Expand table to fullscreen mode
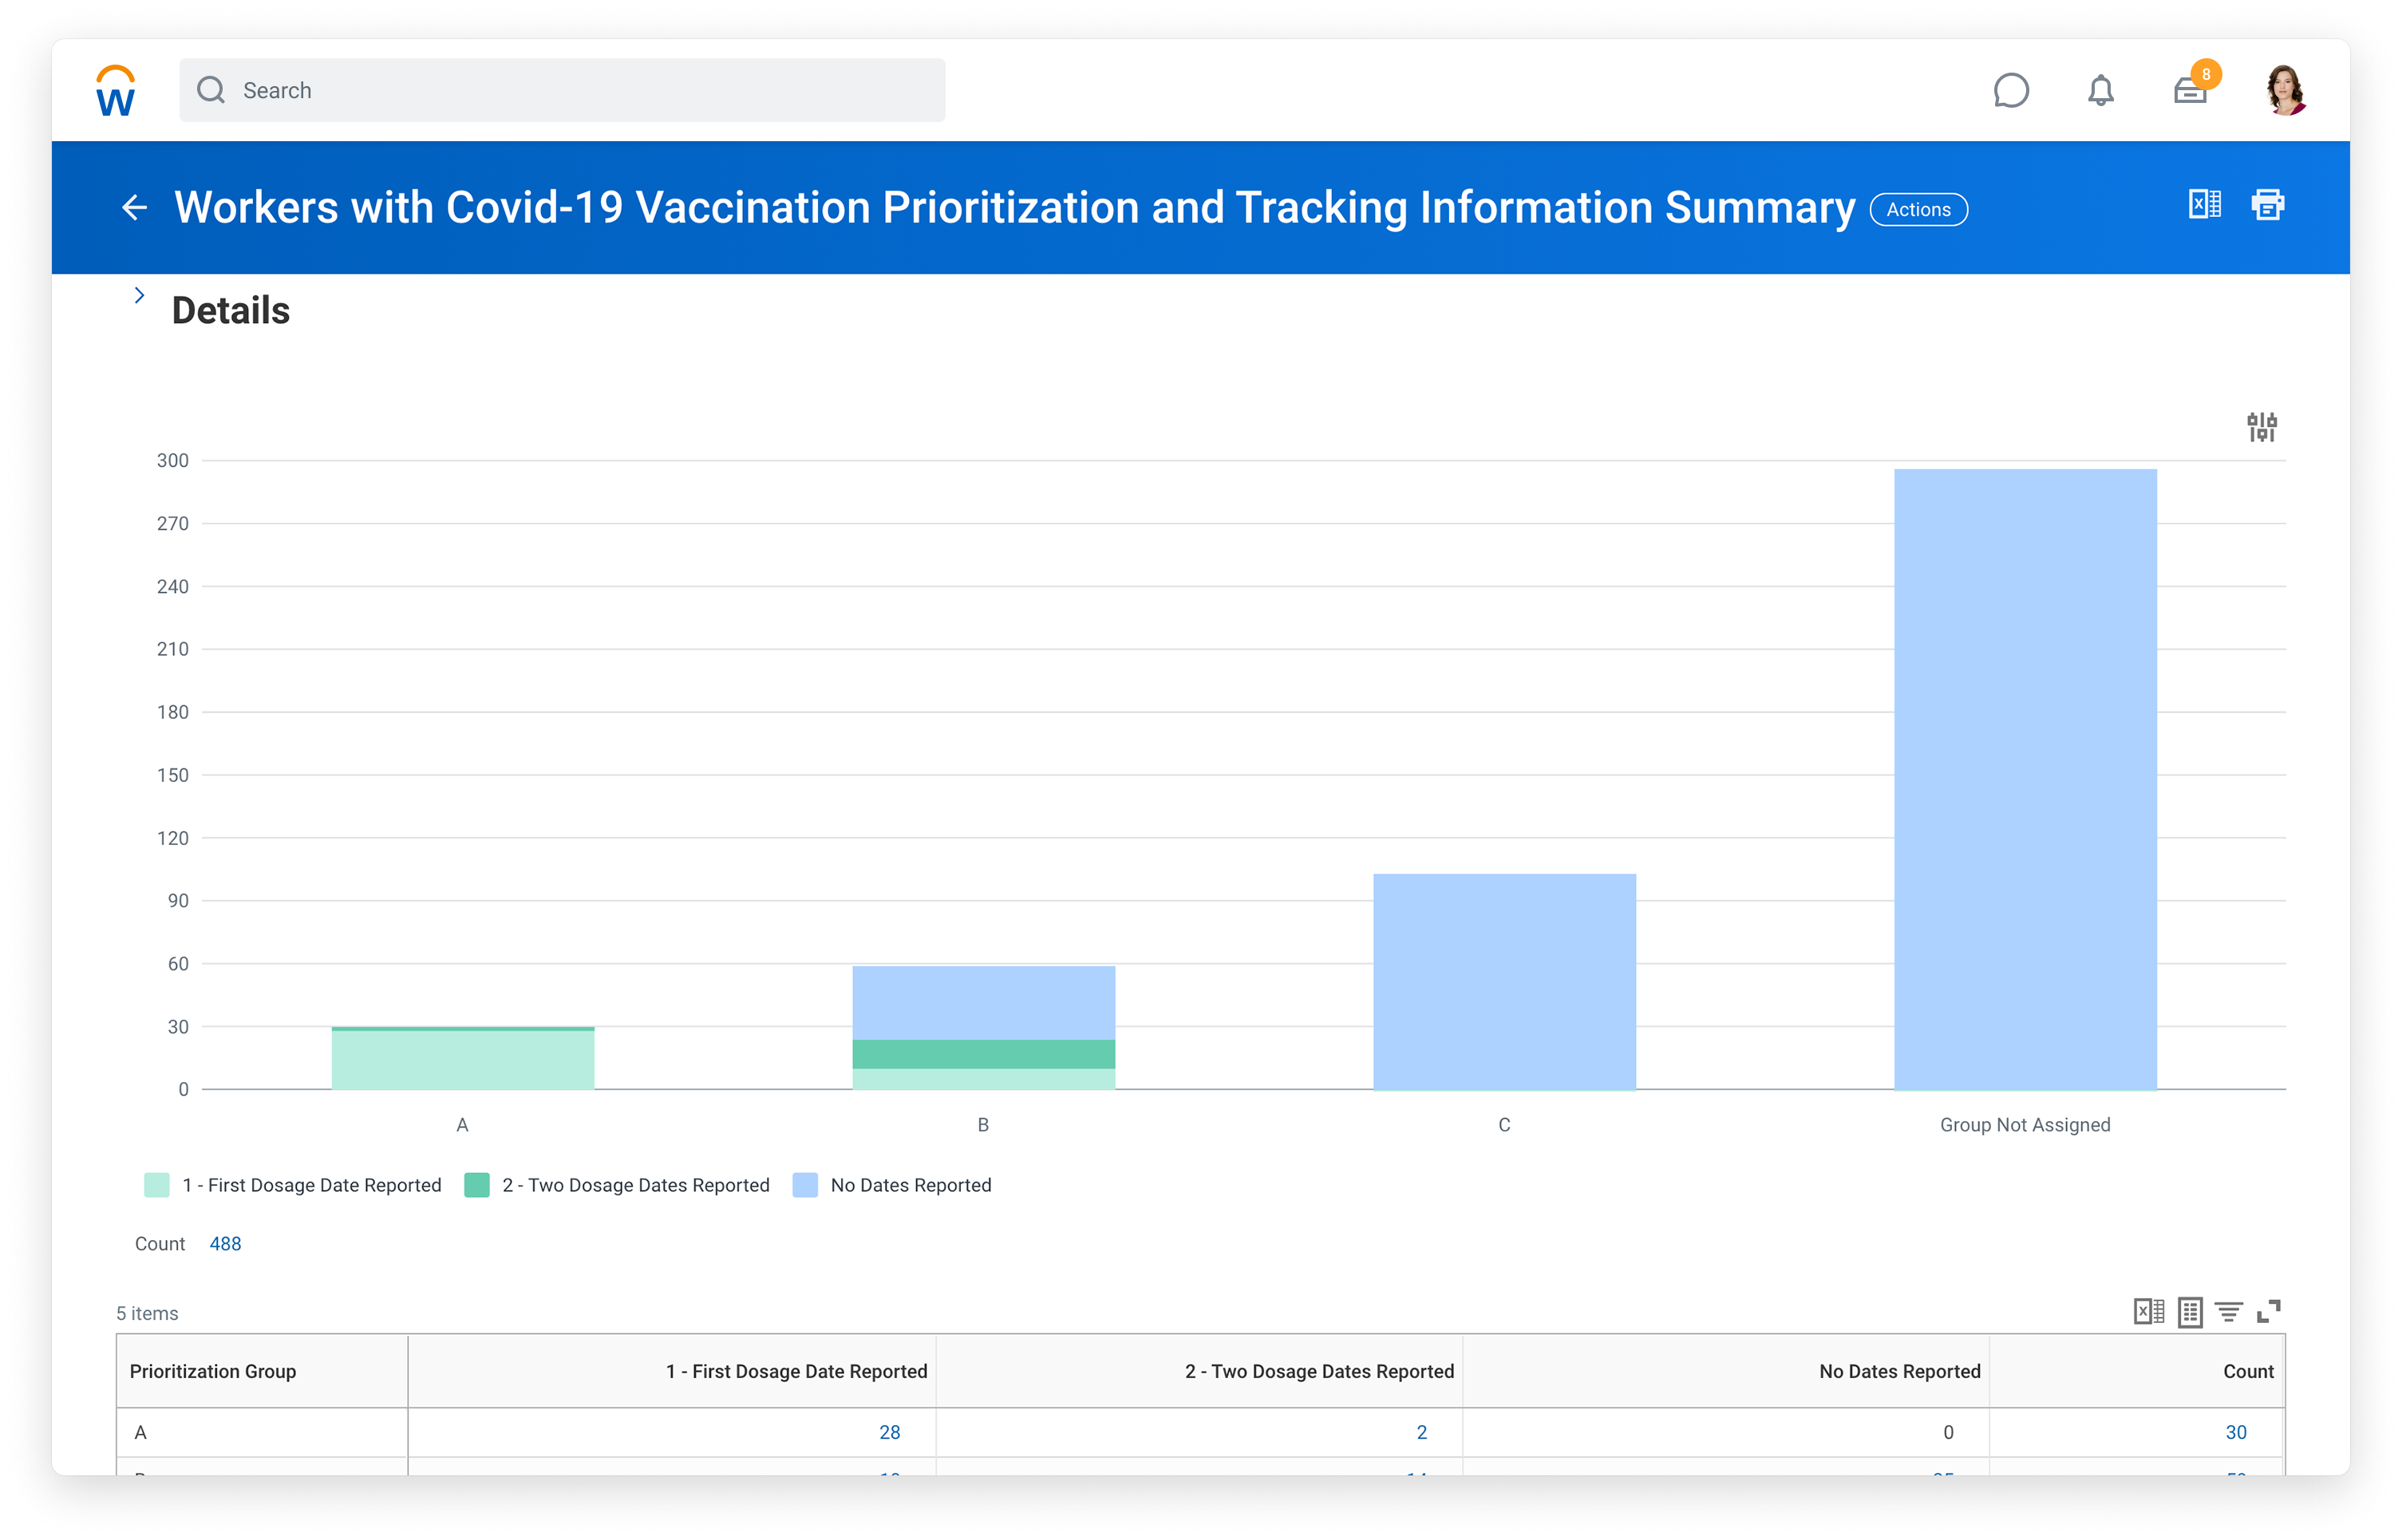 pos(2269,1311)
